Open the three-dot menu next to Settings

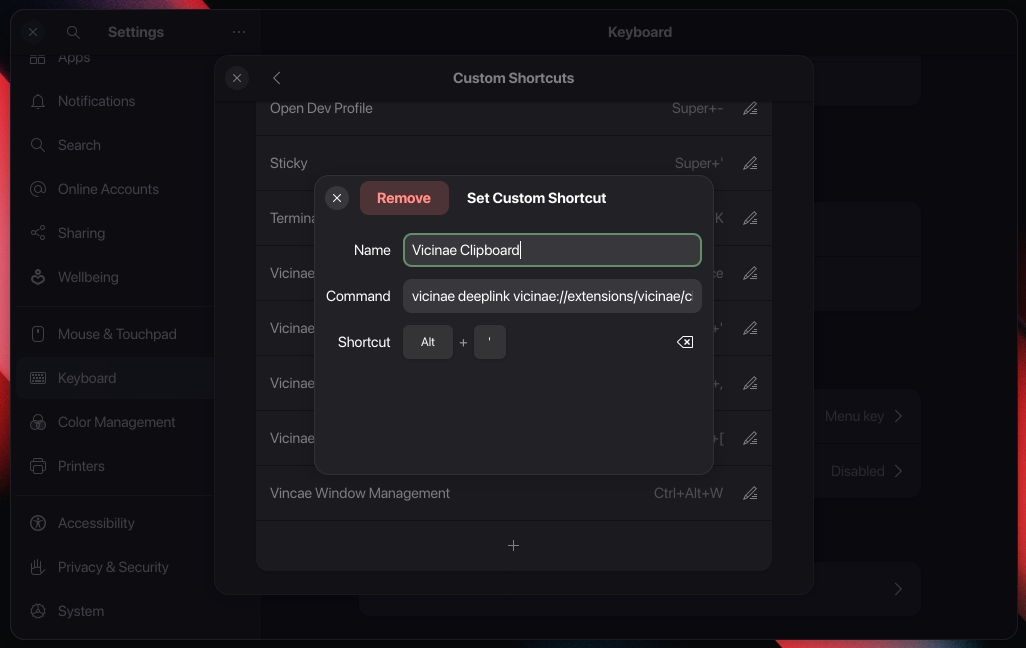tap(239, 32)
